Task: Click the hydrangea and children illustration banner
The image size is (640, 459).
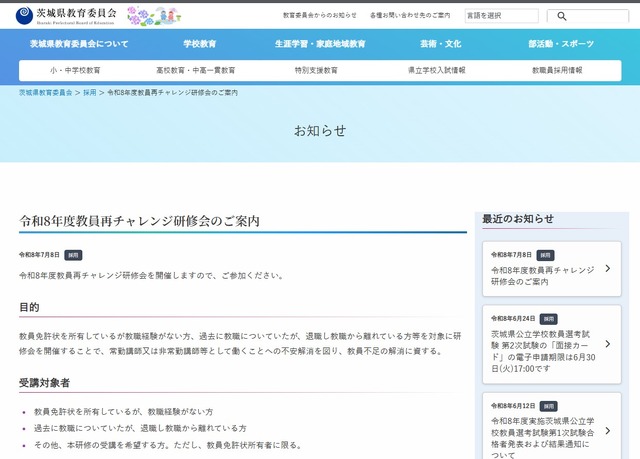Action: click(x=154, y=16)
